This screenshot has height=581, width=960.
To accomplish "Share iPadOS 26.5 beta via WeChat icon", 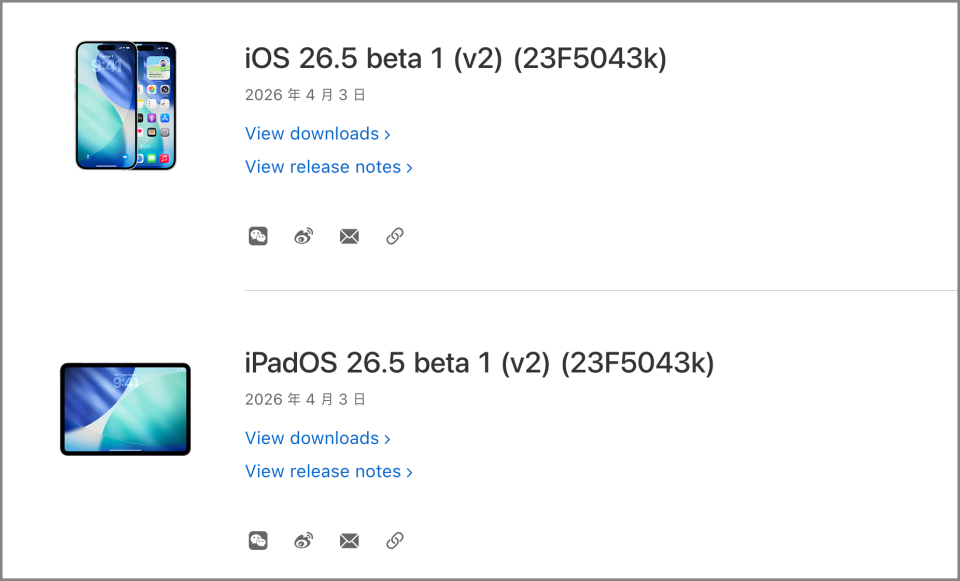I will 258,541.
